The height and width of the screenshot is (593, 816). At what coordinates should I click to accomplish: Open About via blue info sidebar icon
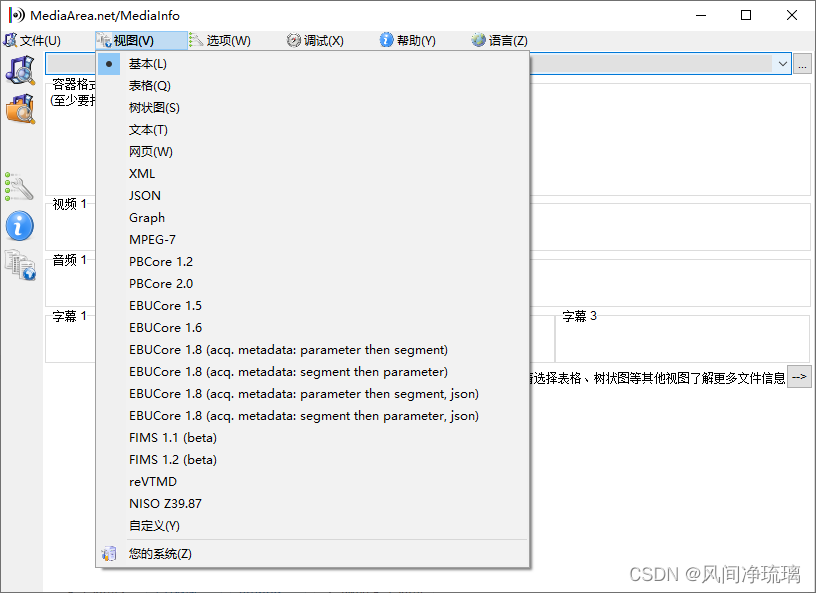point(20,226)
